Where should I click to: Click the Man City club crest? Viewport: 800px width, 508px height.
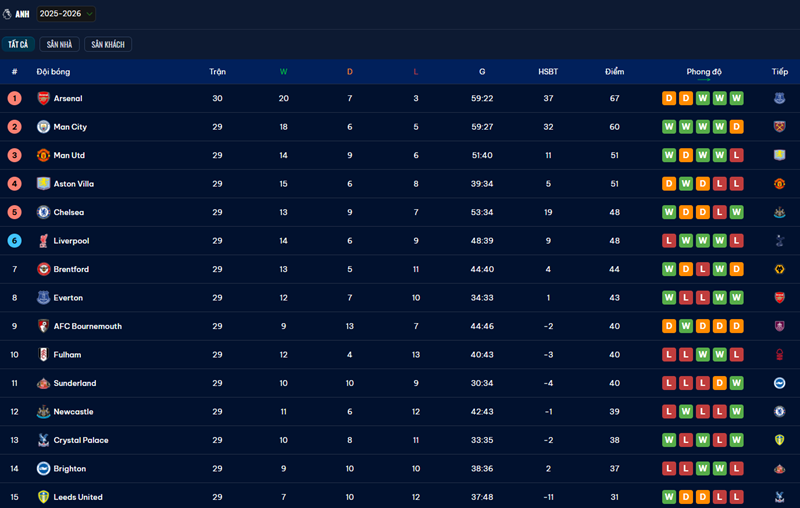[x=43, y=127]
